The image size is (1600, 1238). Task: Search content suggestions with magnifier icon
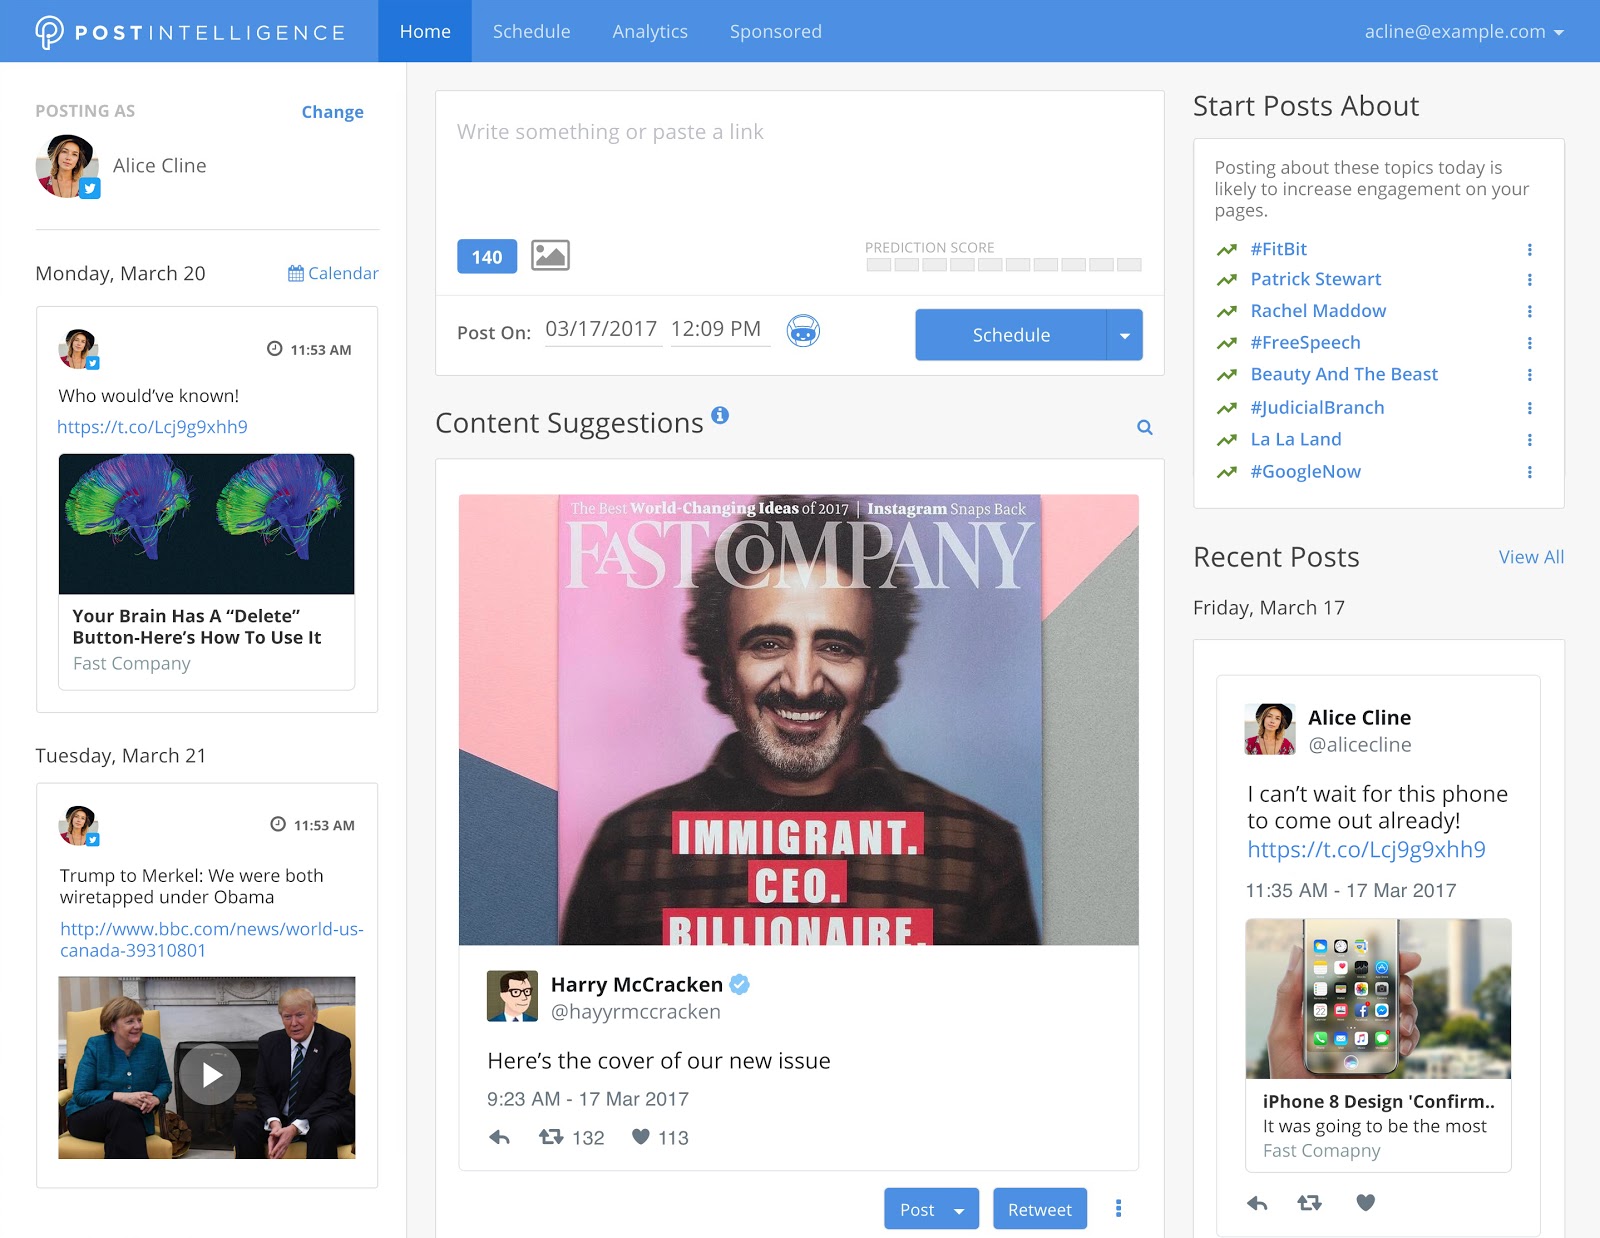pos(1145,428)
